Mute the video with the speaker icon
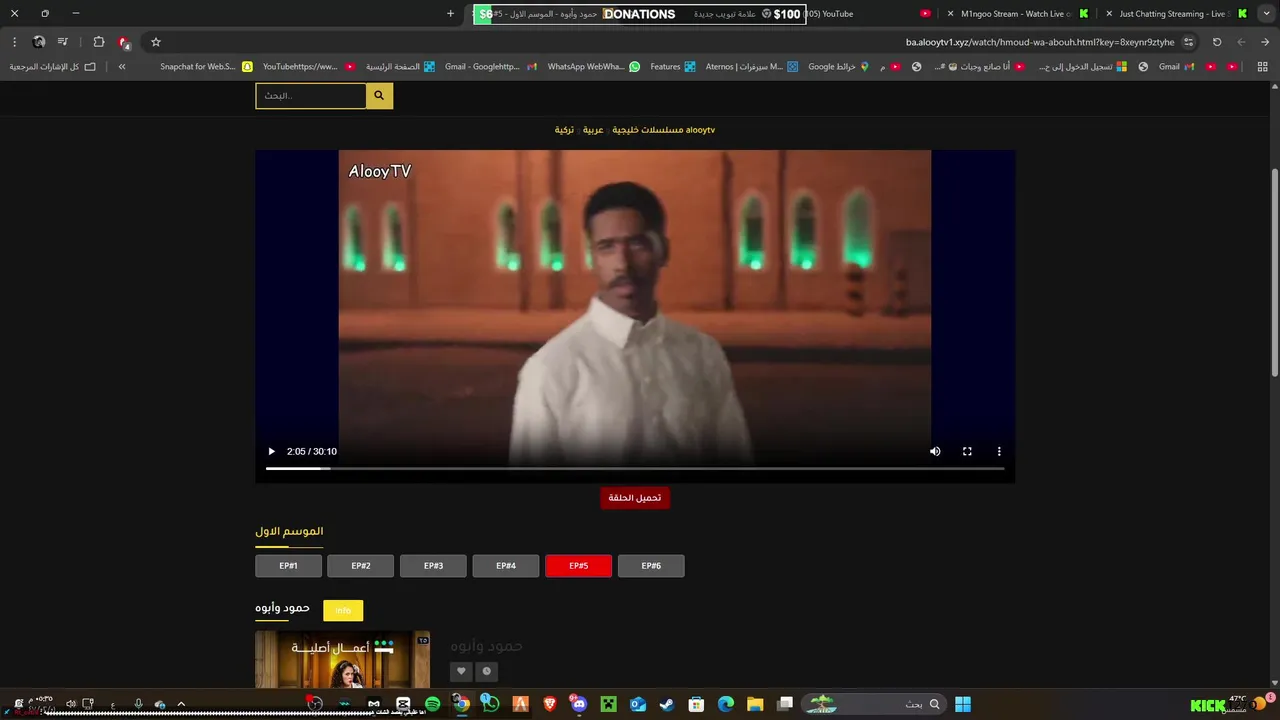The width and height of the screenshot is (1280, 720). pos(935,451)
